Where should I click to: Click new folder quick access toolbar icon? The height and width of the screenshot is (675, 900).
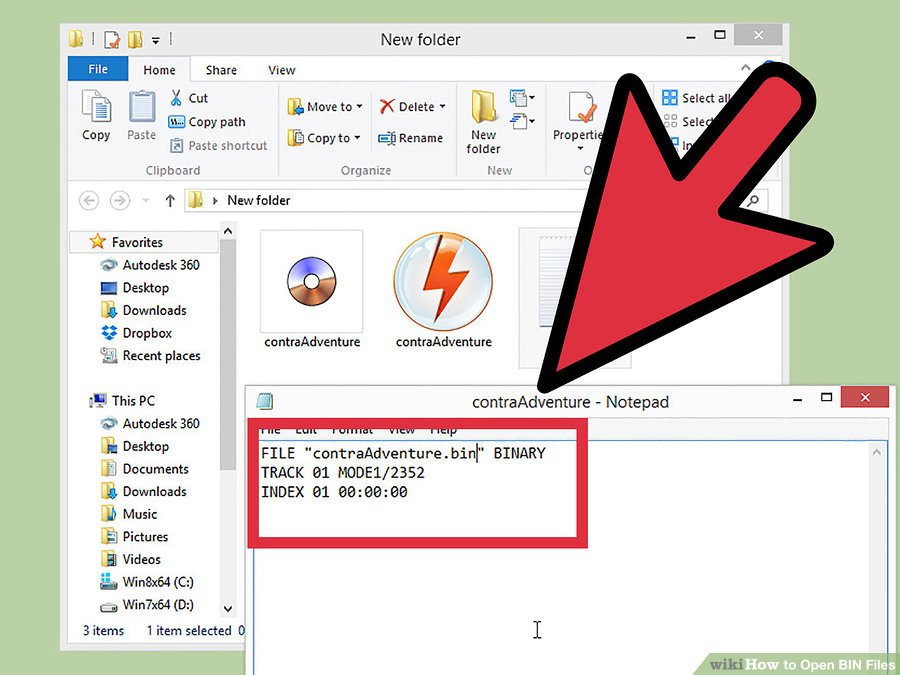(135, 40)
